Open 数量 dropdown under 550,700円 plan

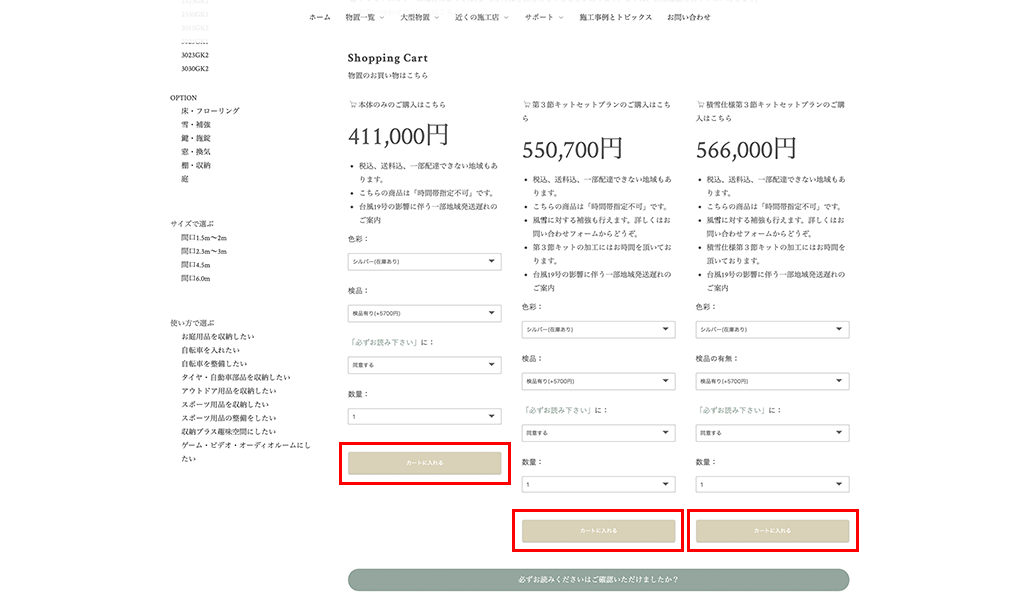click(x=598, y=484)
